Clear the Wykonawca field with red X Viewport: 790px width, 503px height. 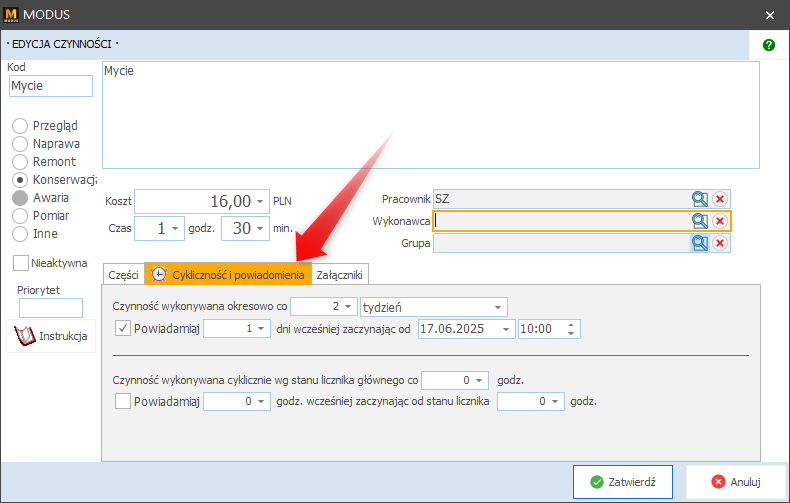(720, 221)
